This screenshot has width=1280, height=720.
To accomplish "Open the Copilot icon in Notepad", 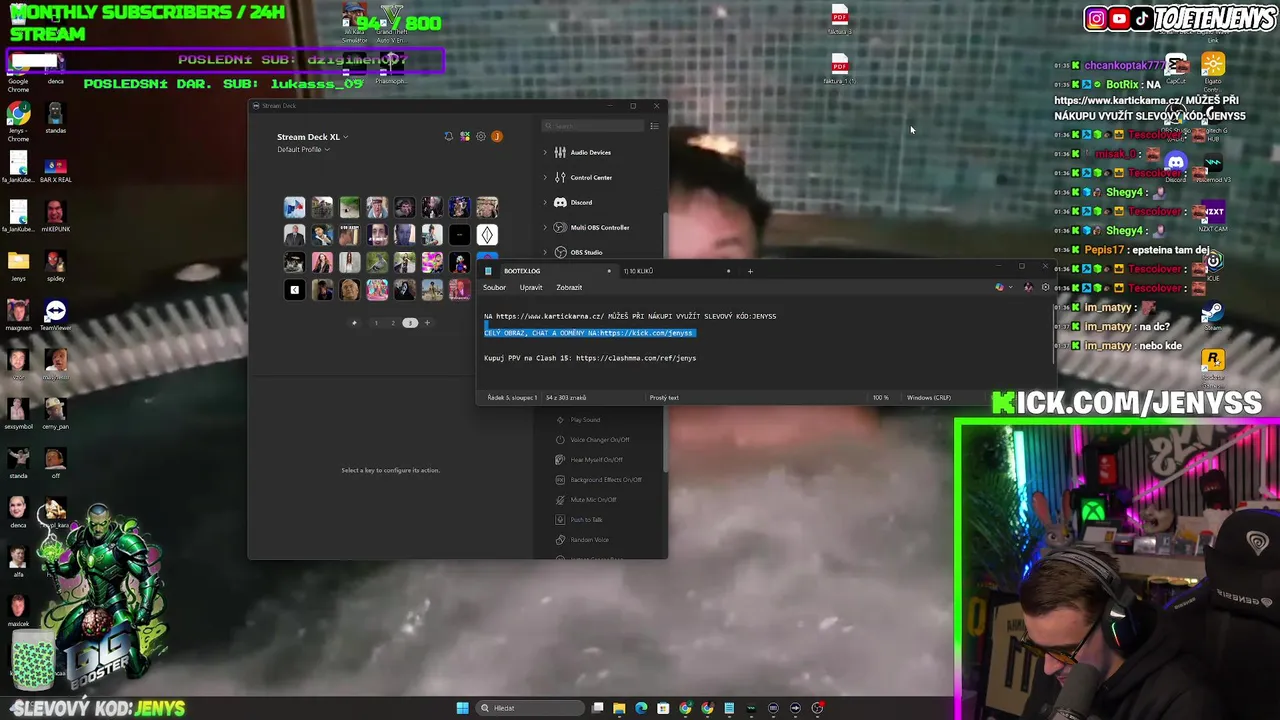I will (x=999, y=288).
